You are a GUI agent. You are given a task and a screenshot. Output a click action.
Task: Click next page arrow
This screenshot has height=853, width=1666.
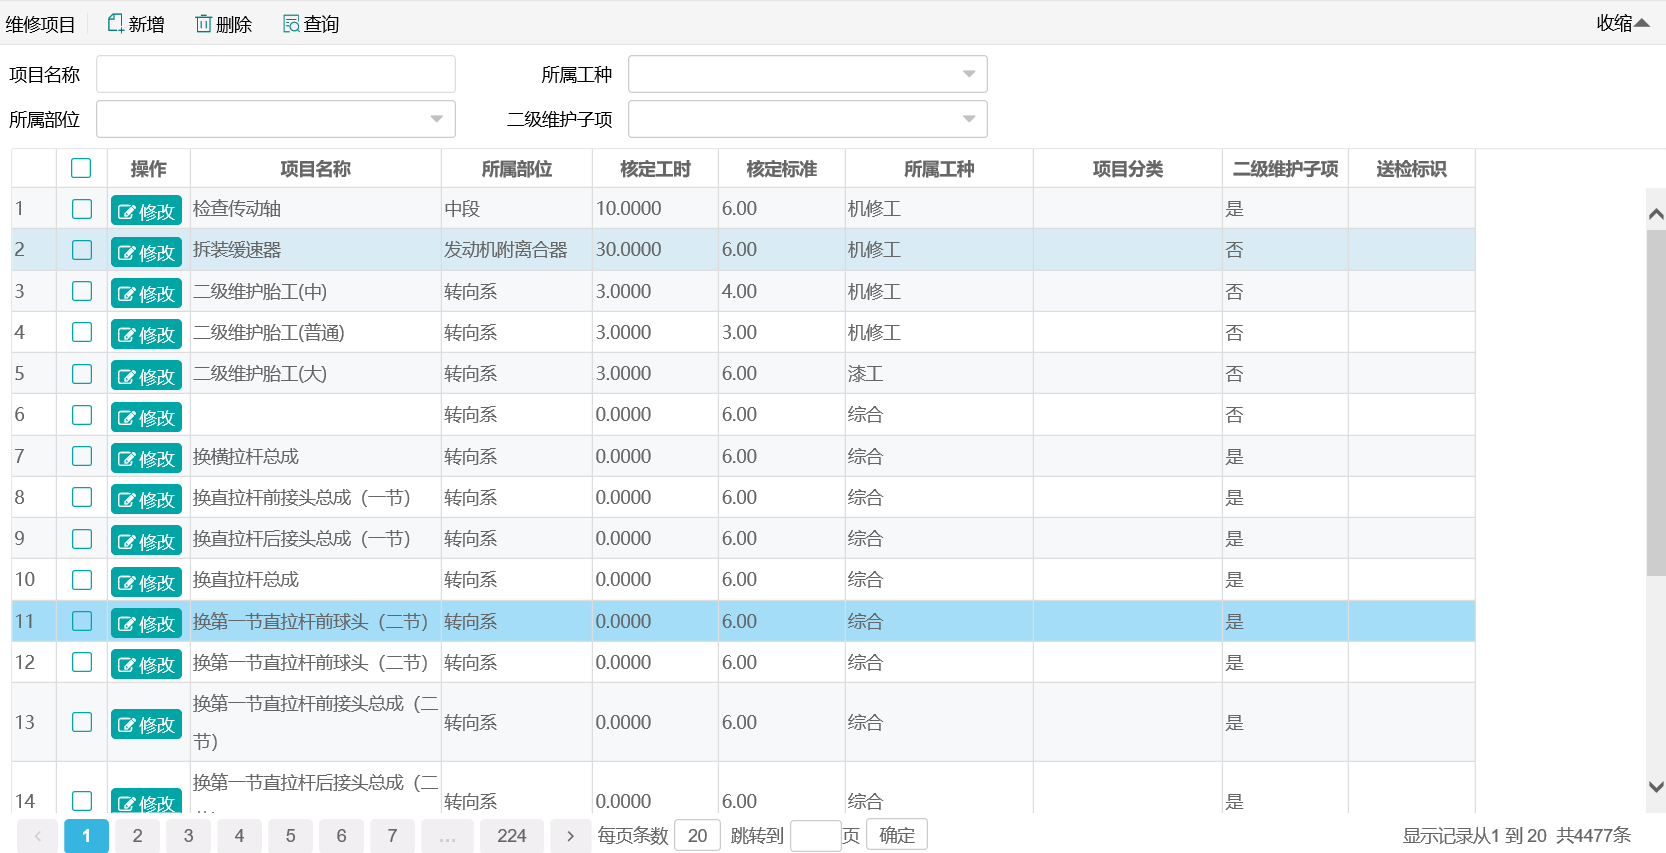pos(570,836)
